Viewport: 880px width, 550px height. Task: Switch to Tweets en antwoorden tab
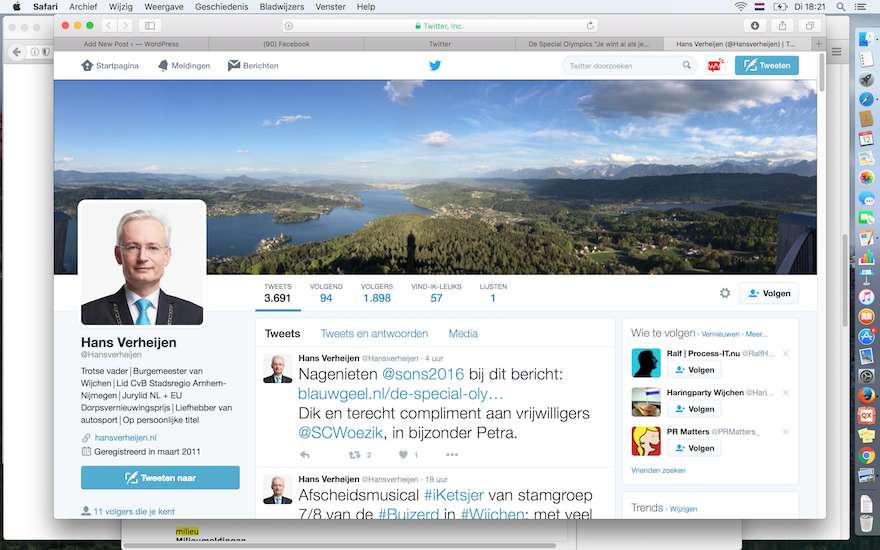coord(374,334)
